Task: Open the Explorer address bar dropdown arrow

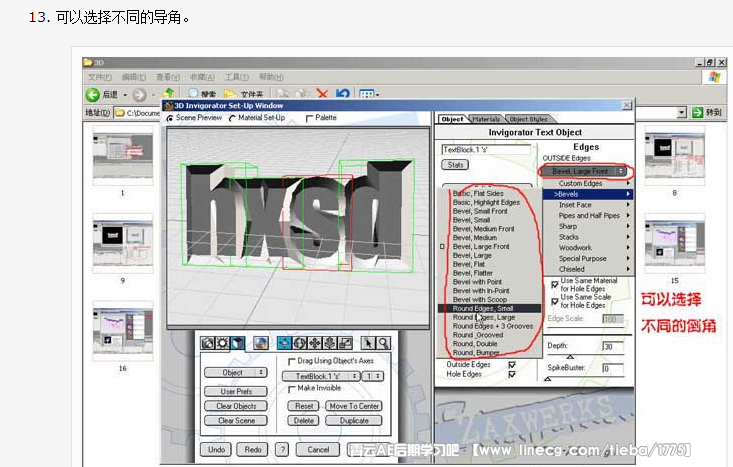Action: coord(682,112)
